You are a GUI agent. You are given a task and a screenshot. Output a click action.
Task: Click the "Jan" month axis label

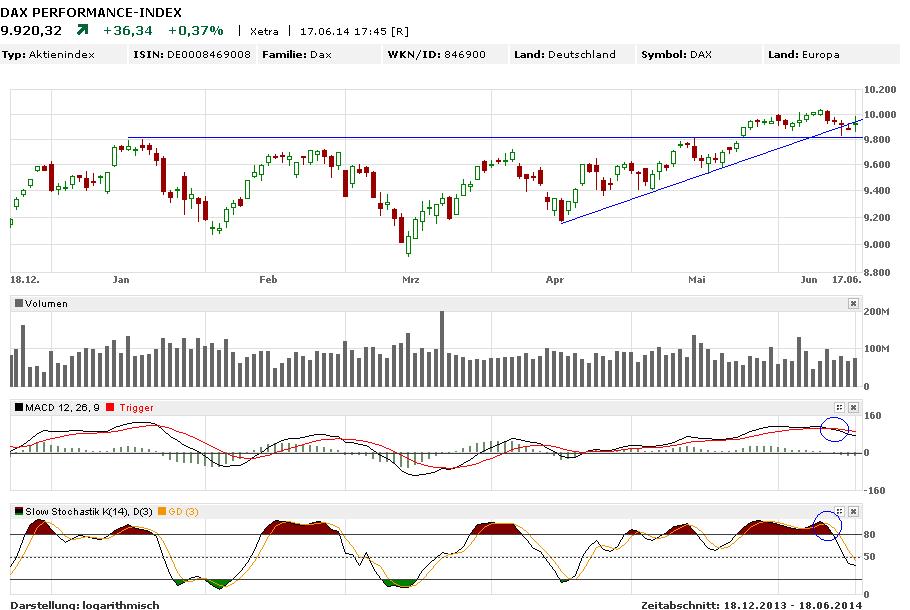pyautogui.click(x=121, y=279)
